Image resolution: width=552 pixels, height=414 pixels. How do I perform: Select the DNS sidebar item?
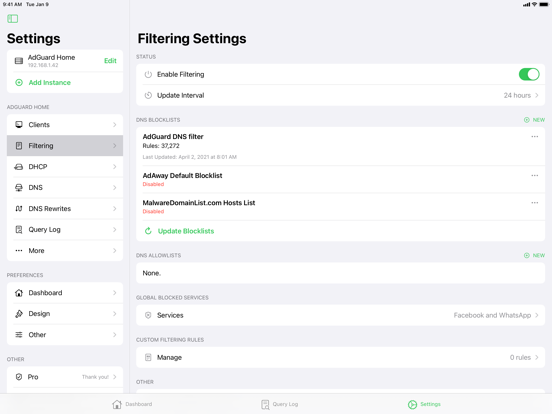(x=65, y=188)
